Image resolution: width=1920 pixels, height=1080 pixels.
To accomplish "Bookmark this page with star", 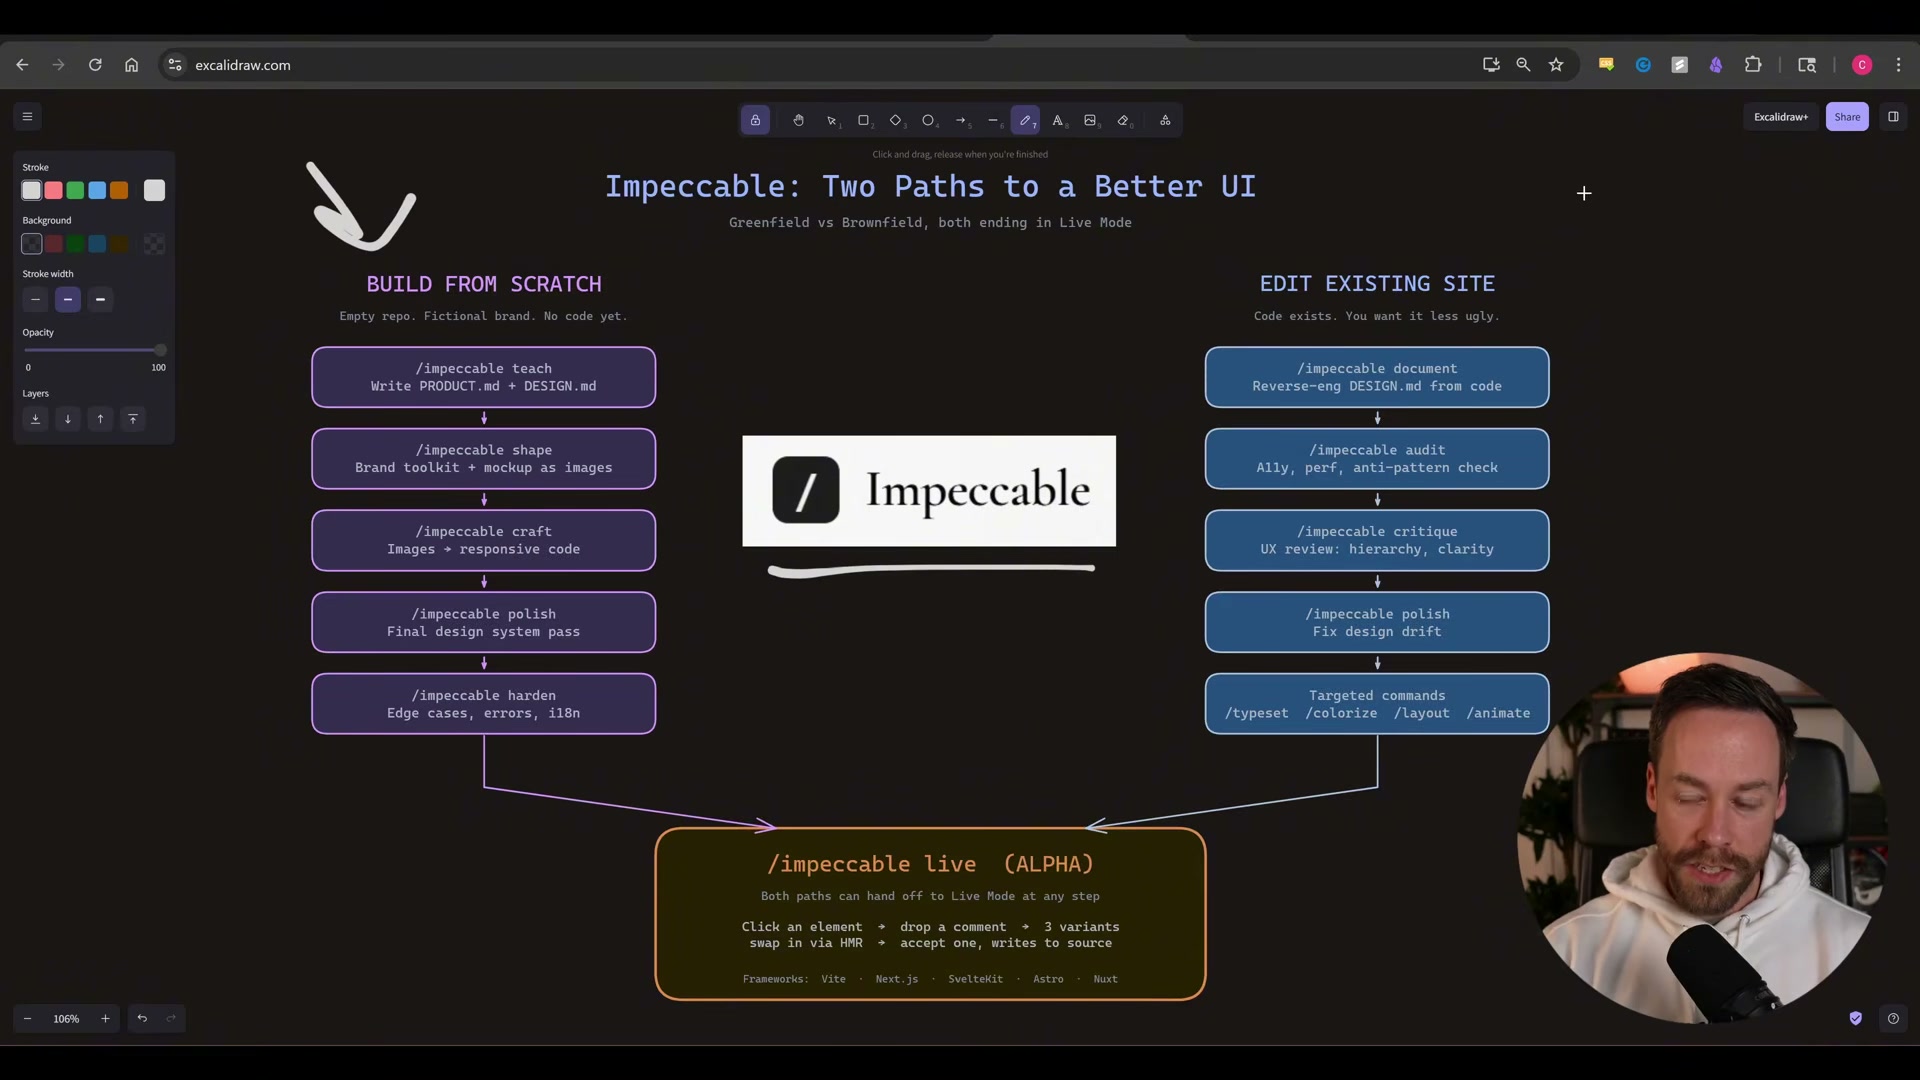I will point(1556,65).
